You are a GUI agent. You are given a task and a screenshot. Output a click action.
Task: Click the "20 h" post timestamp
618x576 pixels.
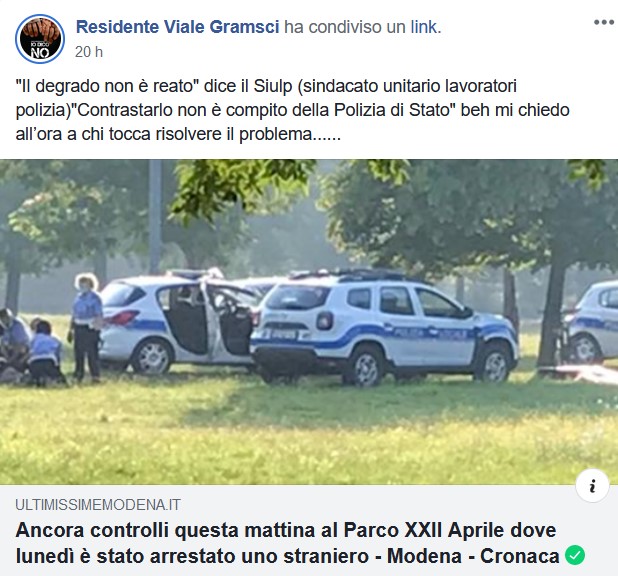(89, 52)
